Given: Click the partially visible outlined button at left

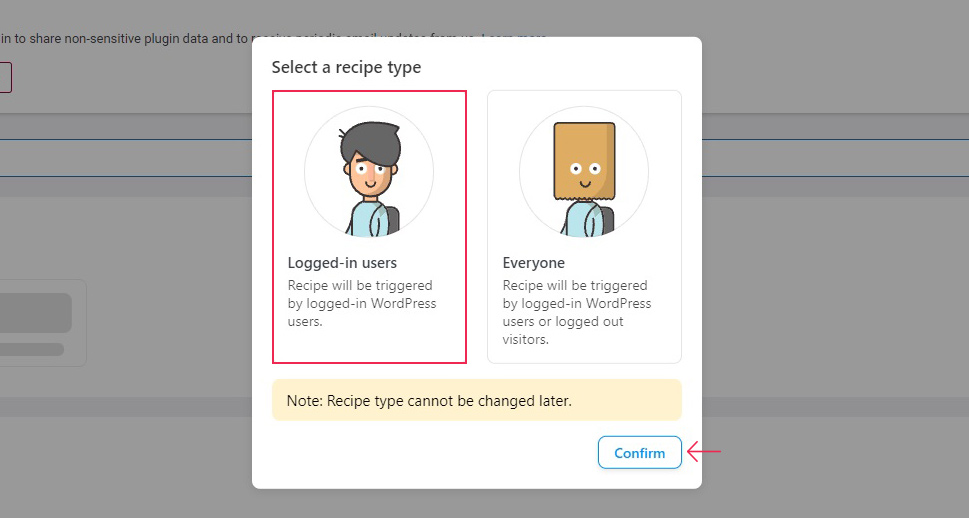Looking at the screenshot, I should 6,77.
